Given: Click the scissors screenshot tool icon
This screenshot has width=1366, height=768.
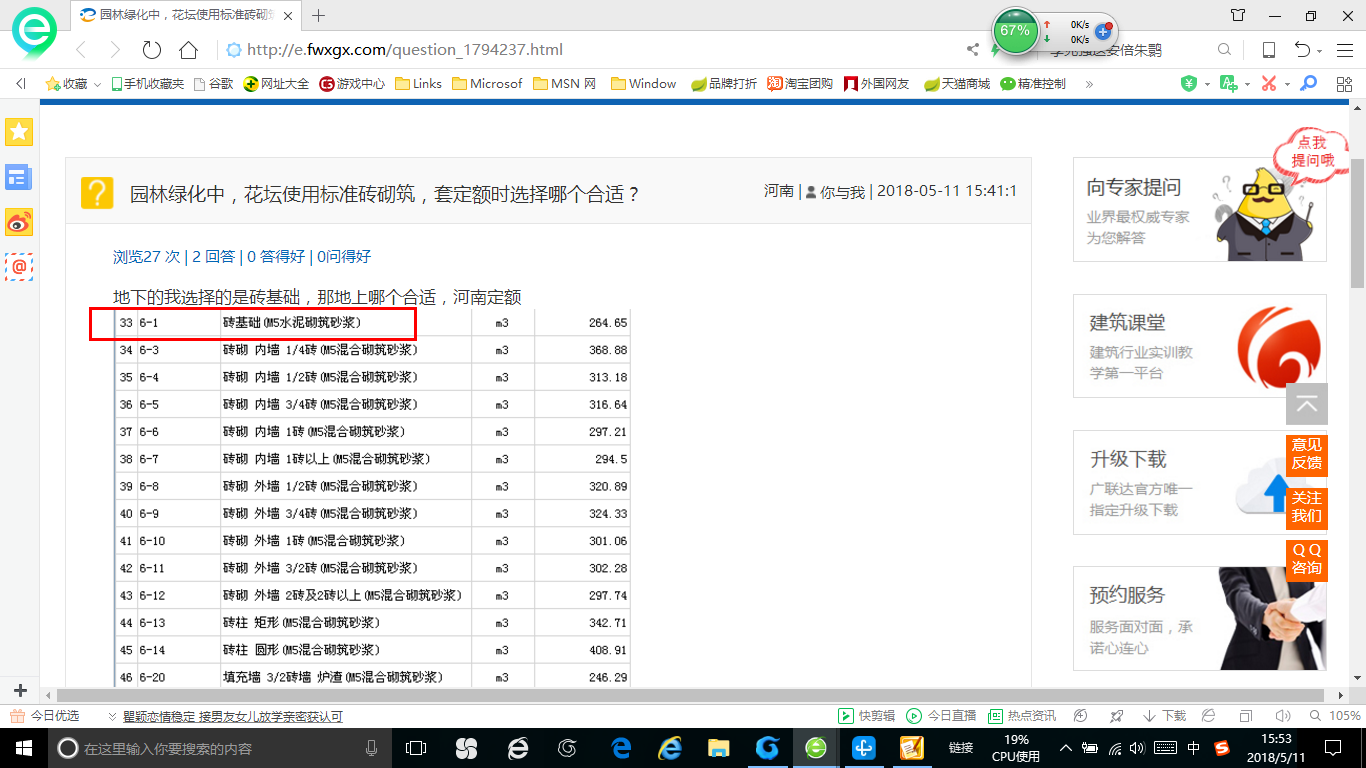Looking at the screenshot, I should (x=1269, y=84).
